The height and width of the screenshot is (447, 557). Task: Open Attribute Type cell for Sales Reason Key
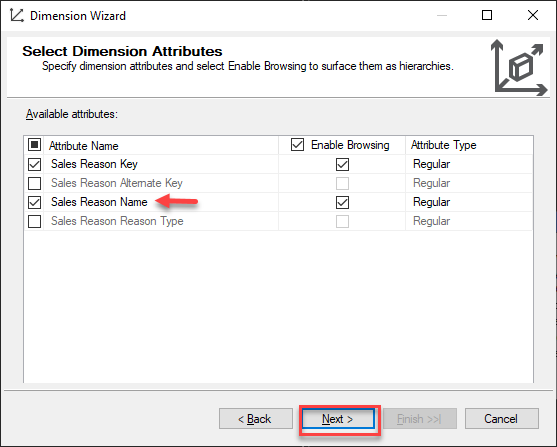[469, 164]
